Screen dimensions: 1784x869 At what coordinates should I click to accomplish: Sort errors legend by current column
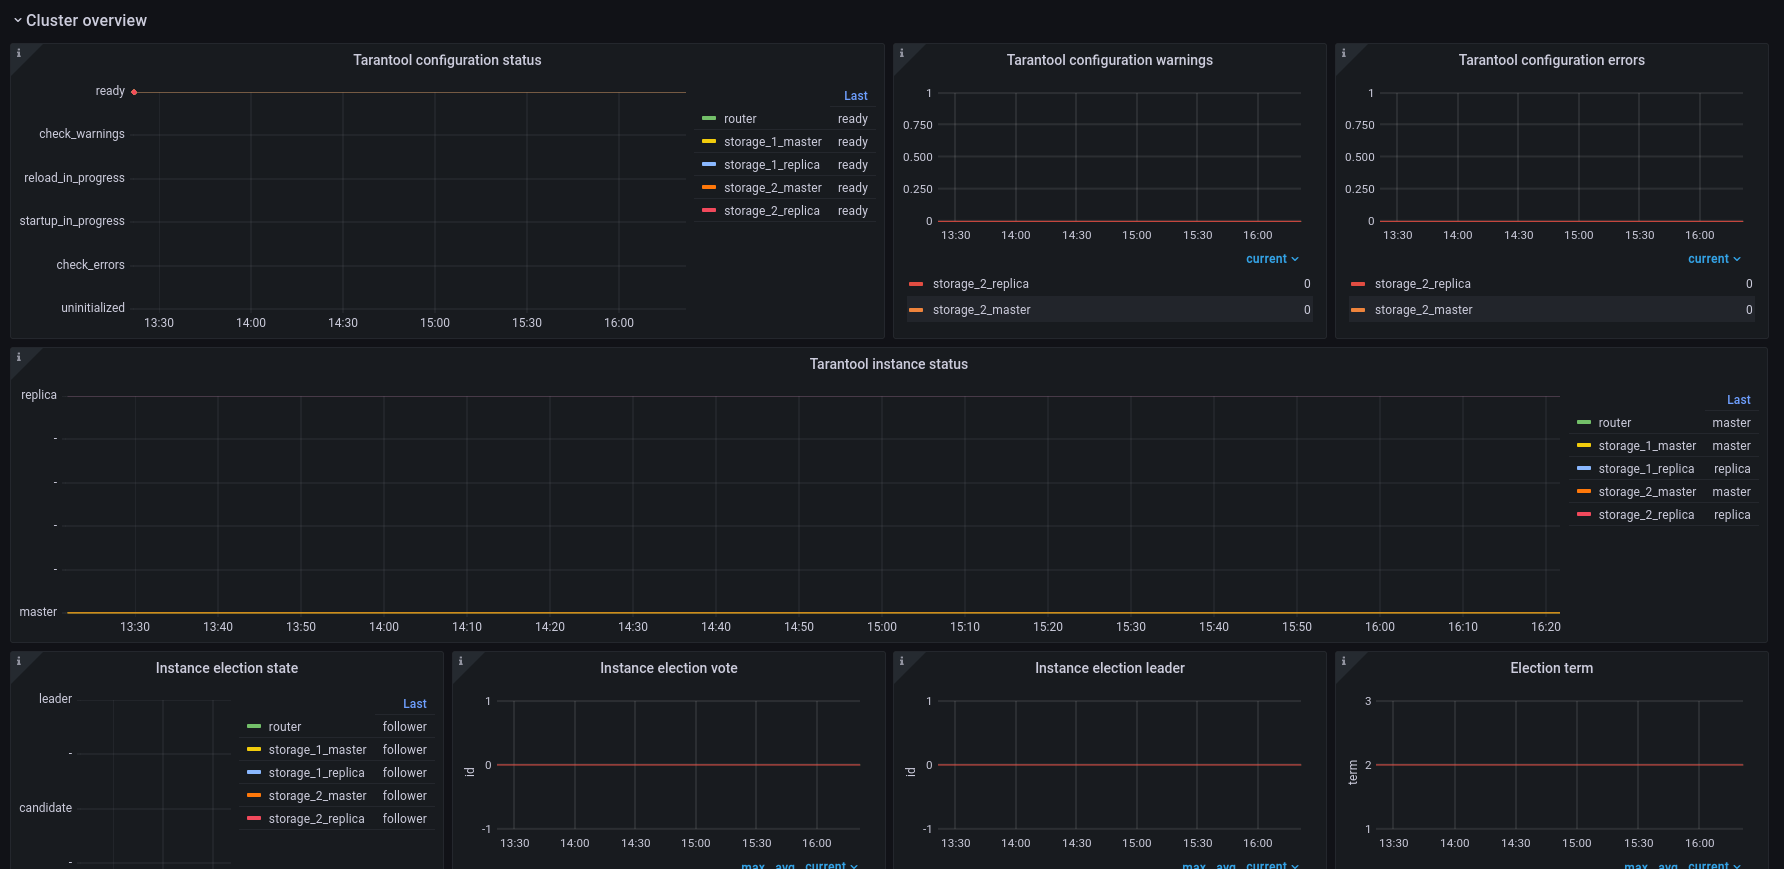tap(1714, 259)
